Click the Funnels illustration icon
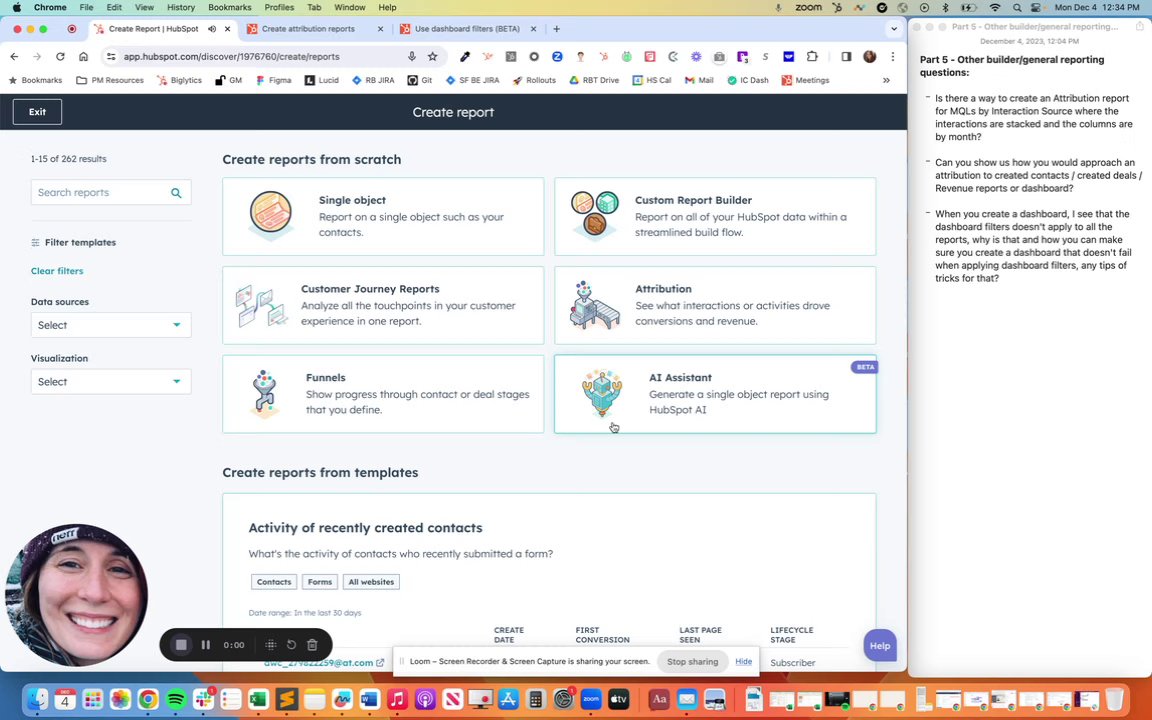This screenshot has height=720, width=1152. 264,394
